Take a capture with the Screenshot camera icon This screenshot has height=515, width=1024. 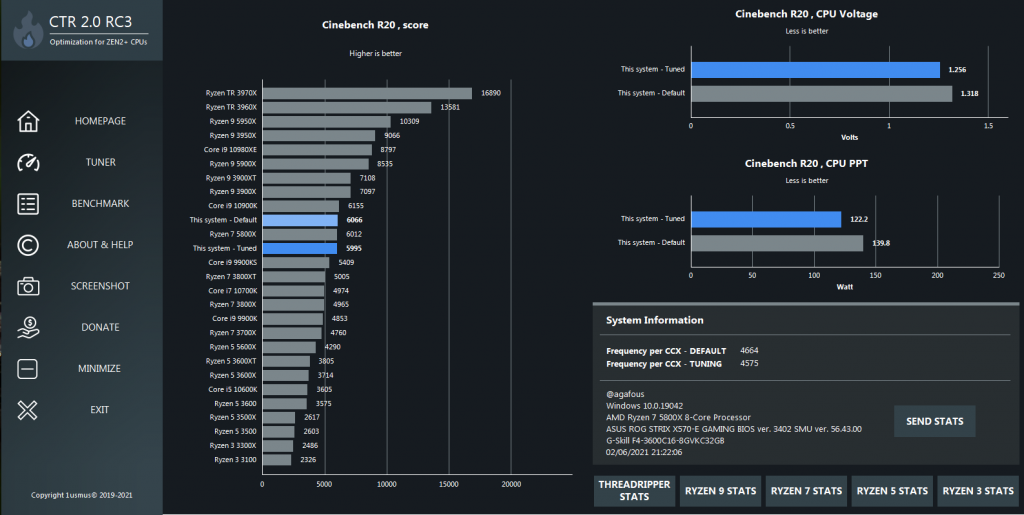point(28,286)
